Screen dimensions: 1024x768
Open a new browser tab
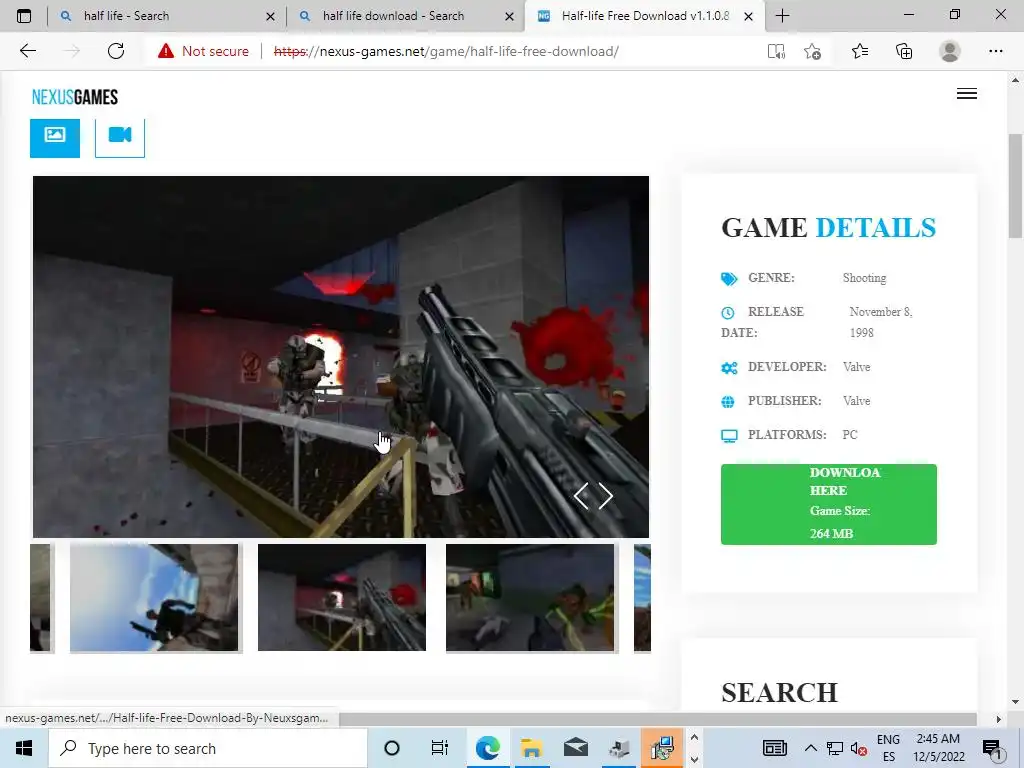coord(782,16)
